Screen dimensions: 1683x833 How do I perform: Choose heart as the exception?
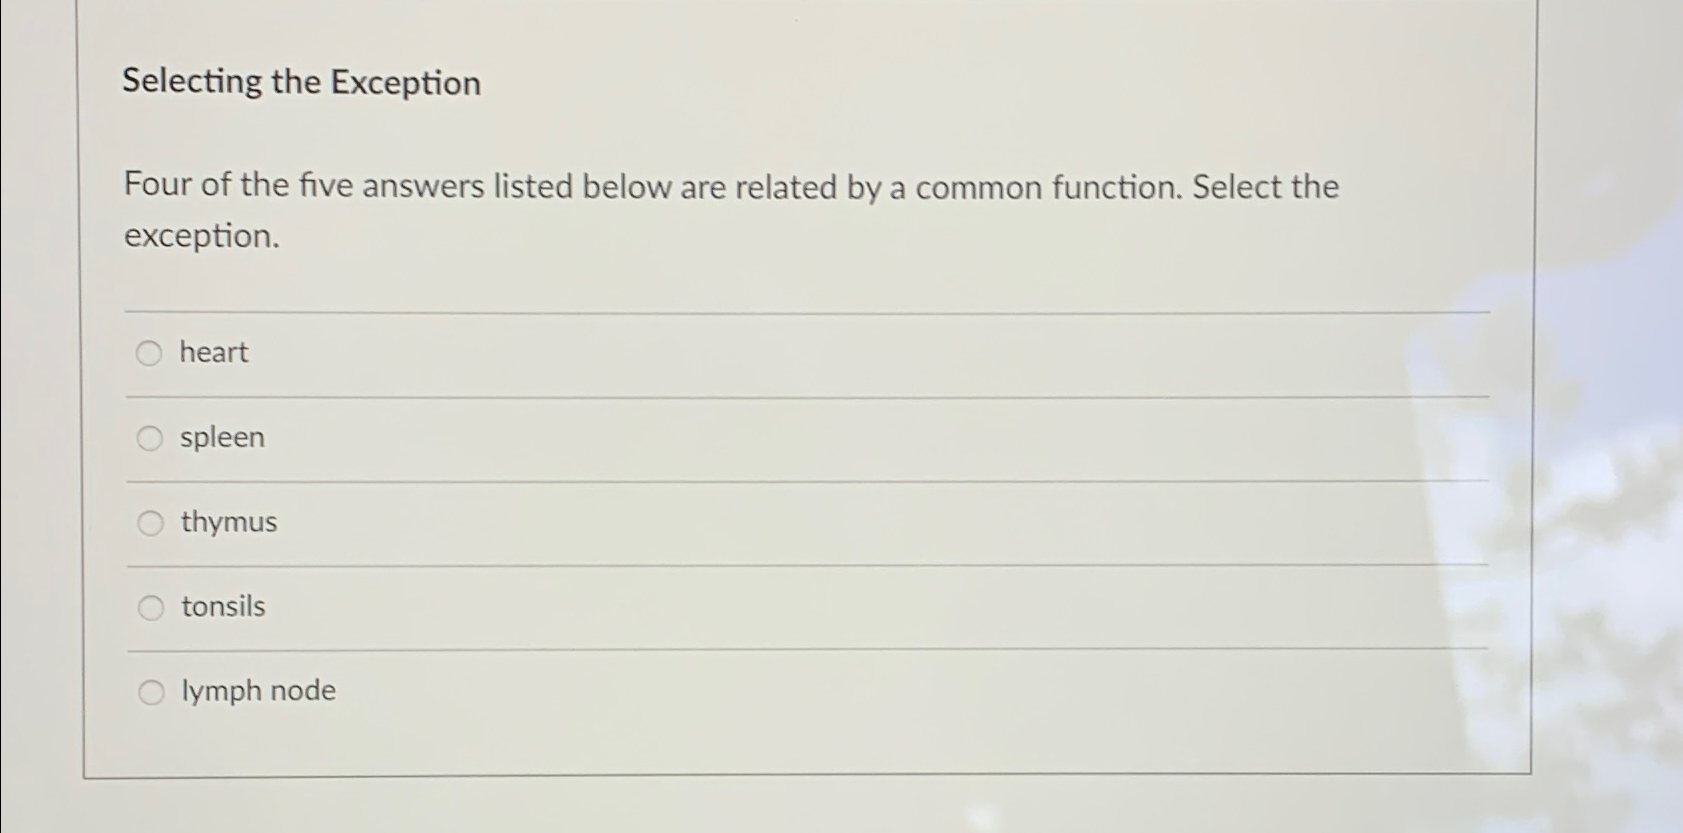150,353
